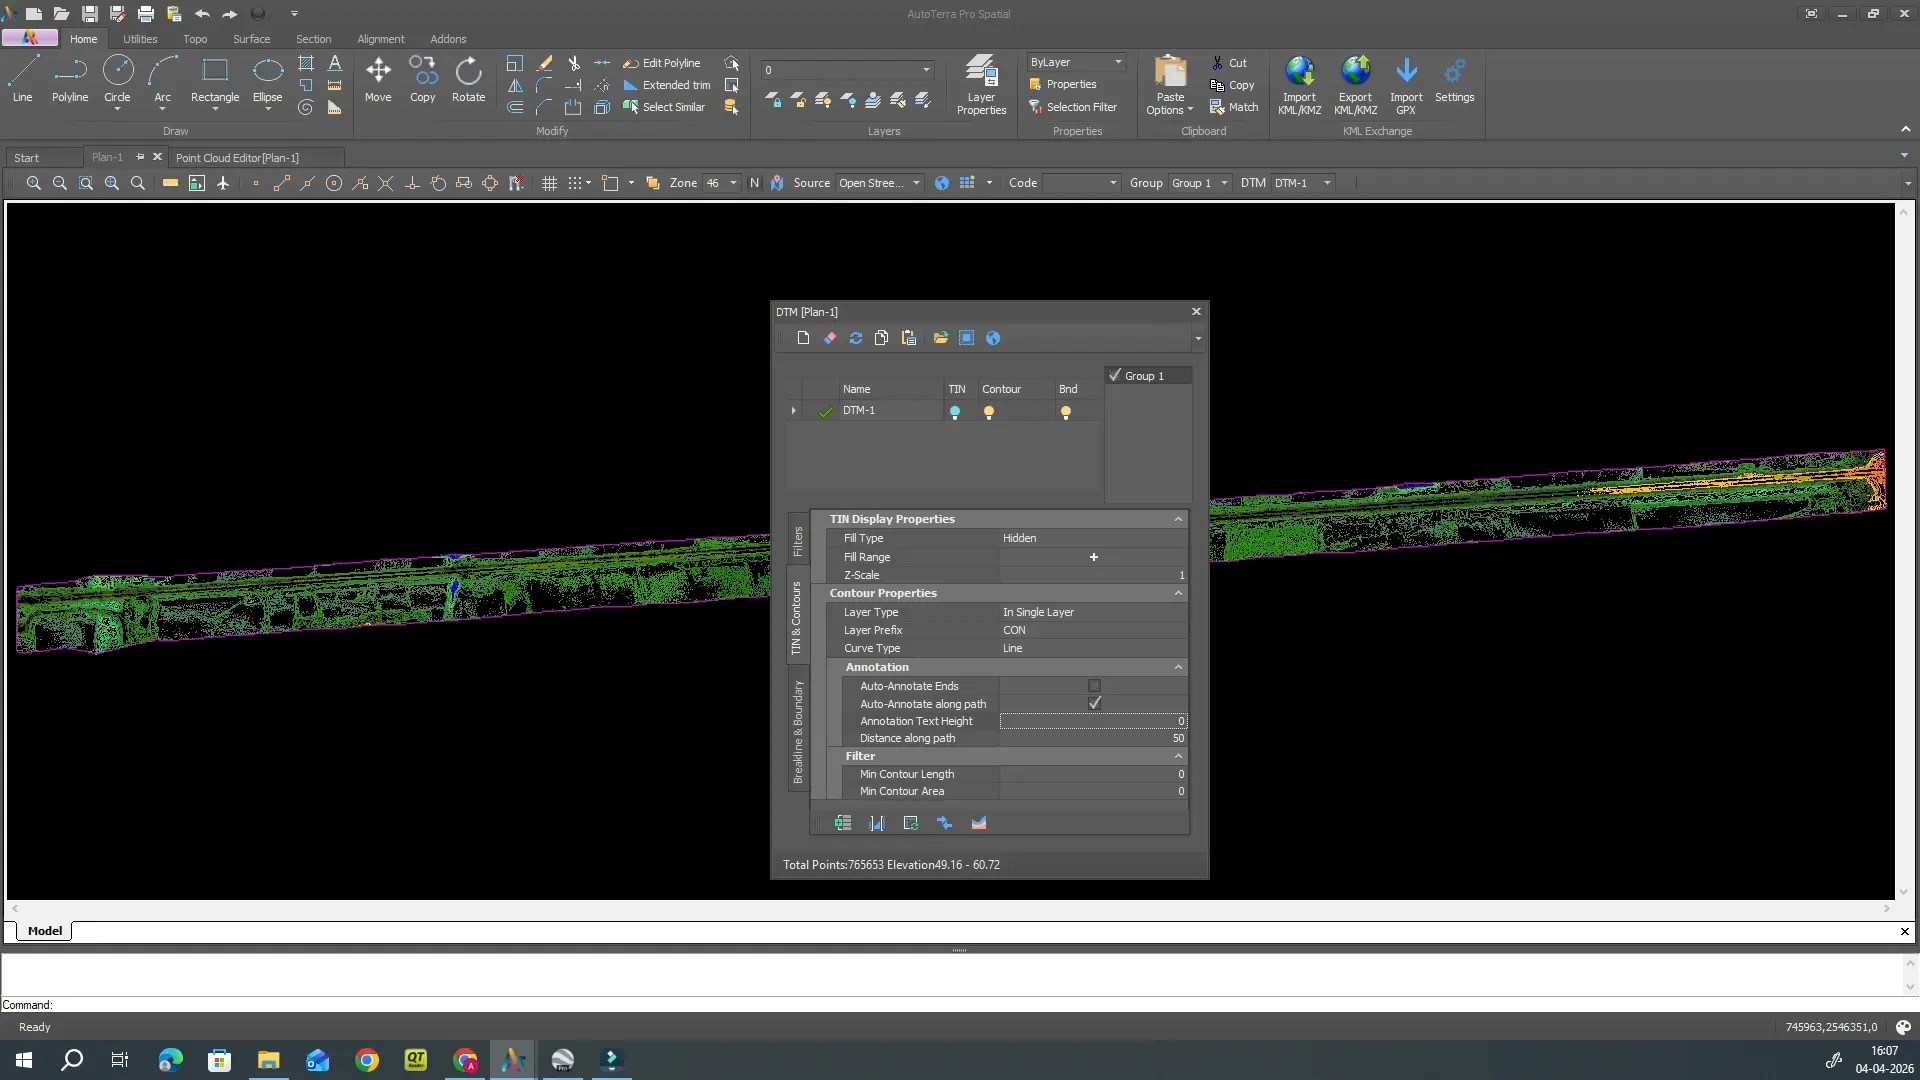Viewport: 1920px width, 1080px height.
Task: Open the Breakline & Boundary side tab
Action: [x=798, y=732]
